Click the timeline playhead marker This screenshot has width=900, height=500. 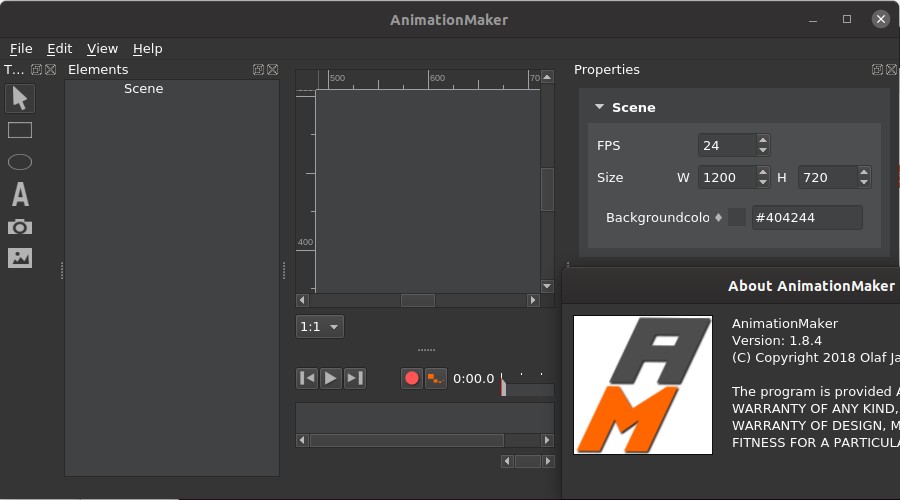point(503,385)
